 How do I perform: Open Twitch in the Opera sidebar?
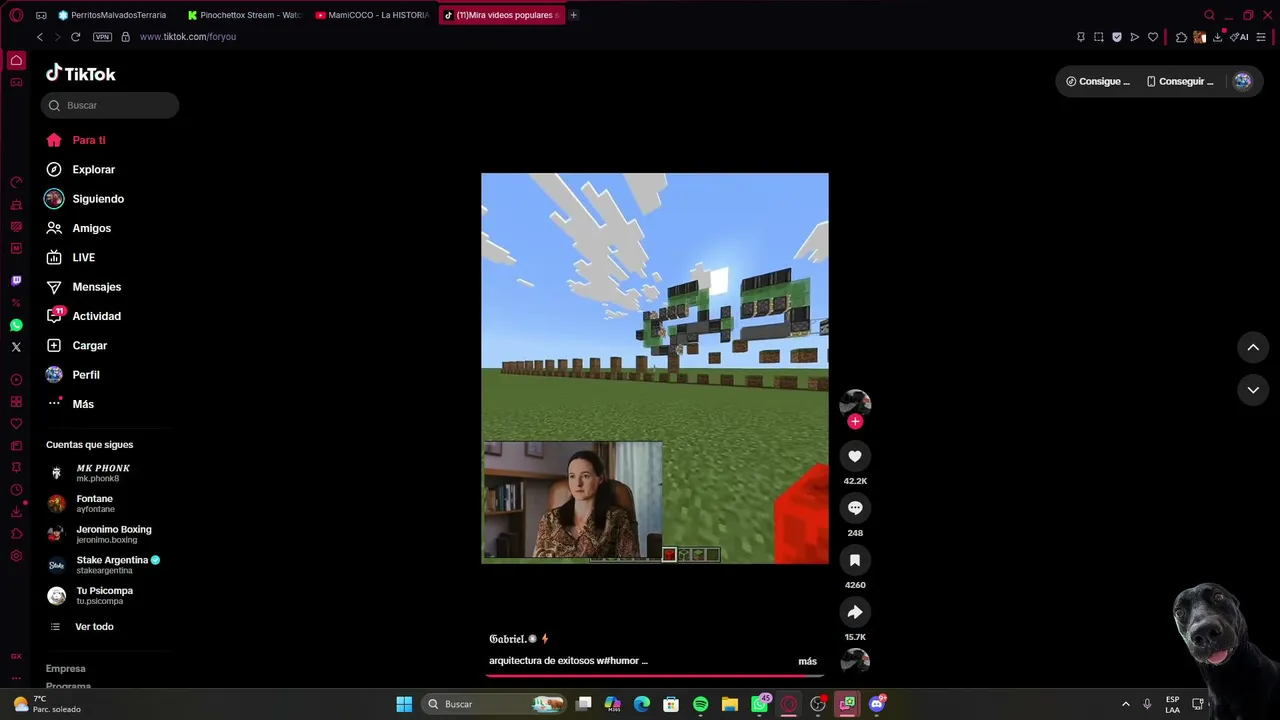click(x=16, y=281)
